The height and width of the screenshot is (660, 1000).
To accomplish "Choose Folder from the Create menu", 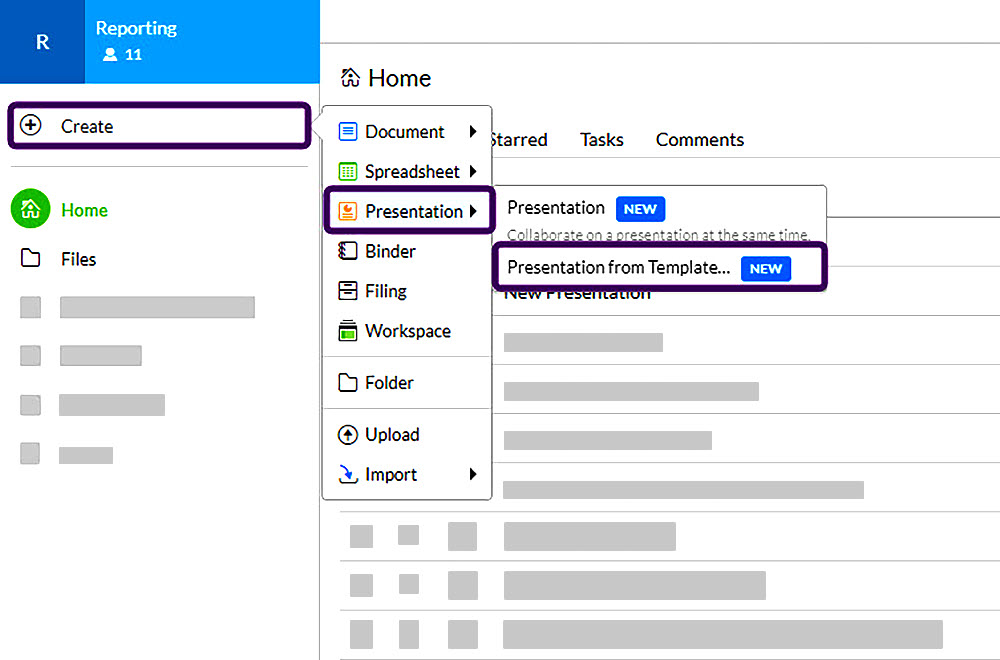I will 388,383.
